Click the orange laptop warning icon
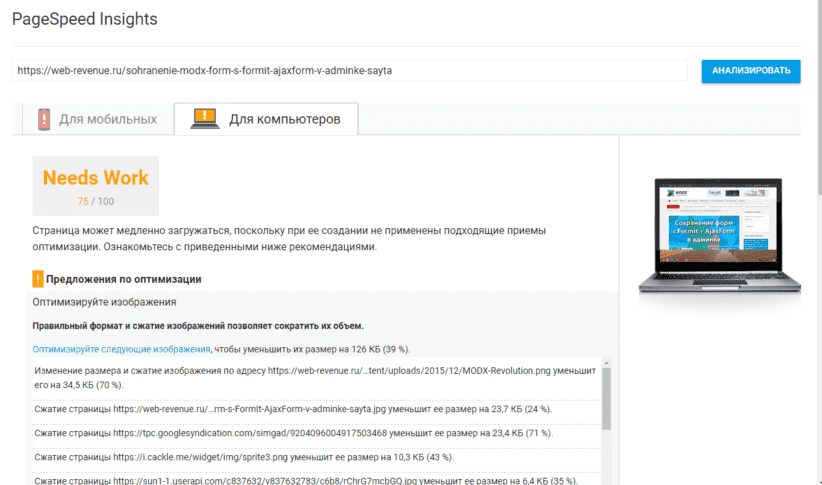 204,118
